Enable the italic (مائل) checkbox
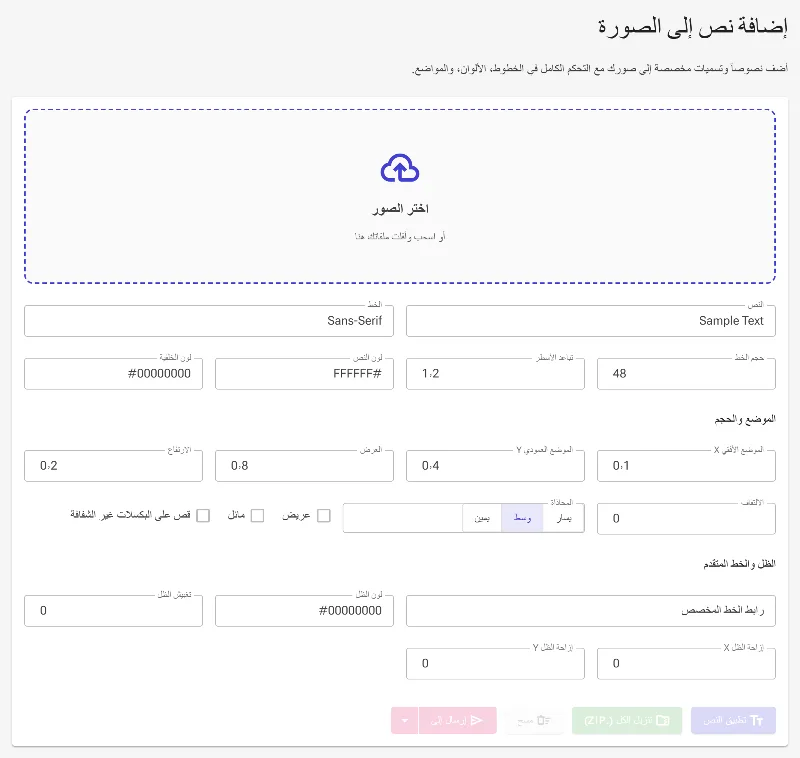The width and height of the screenshot is (800, 758). pyautogui.click(x=258, y=516)
